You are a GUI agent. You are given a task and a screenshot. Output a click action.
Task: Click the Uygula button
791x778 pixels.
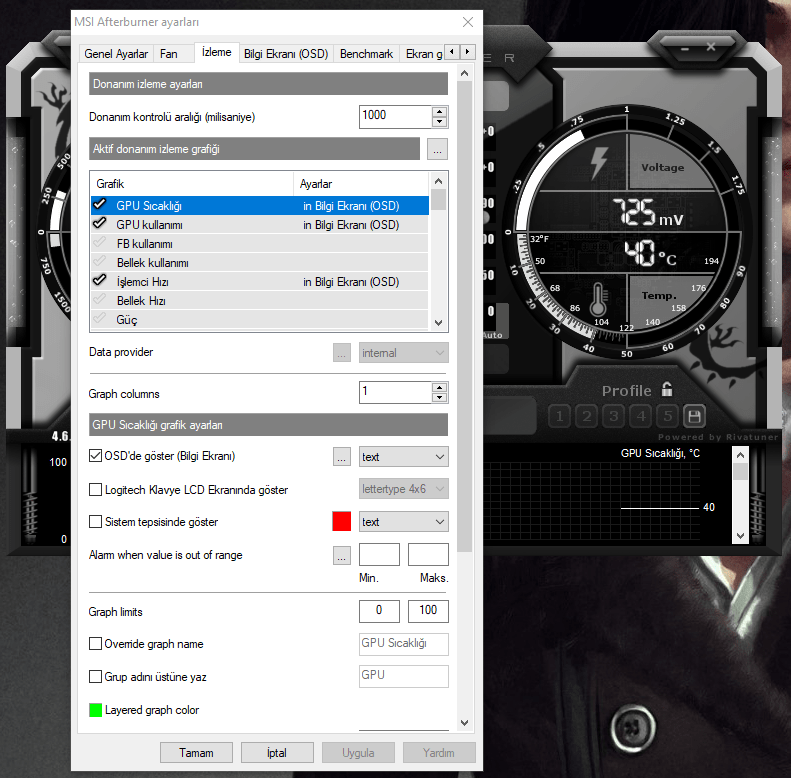(358, 753)
